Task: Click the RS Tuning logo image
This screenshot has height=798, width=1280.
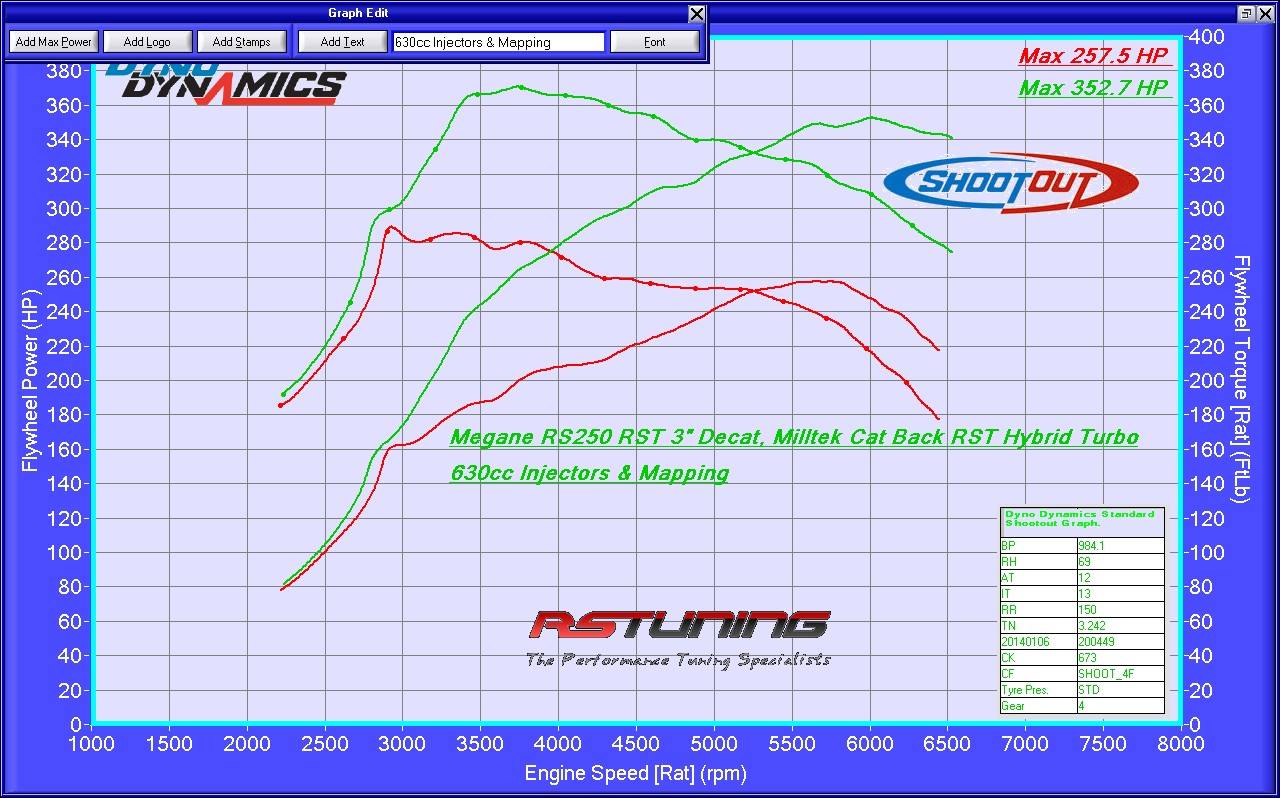Action: 679,636
